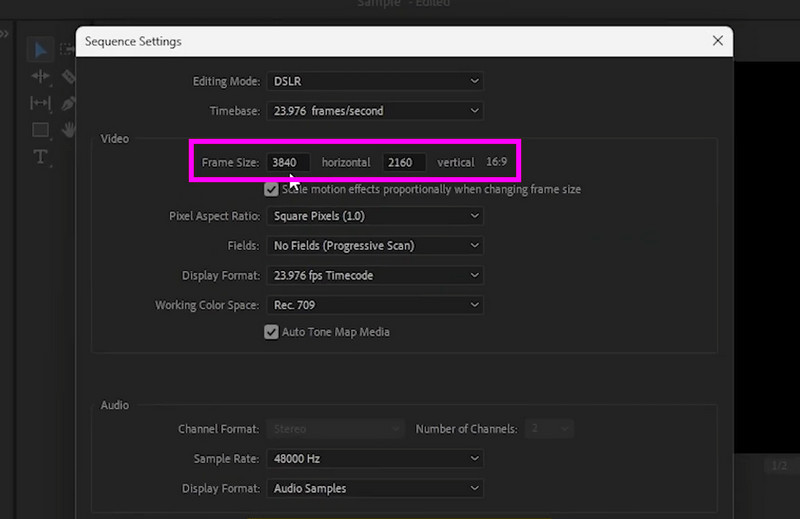
Task: Open the Fields dropdown
Action: pyautogui.click(x=375, y=245)
